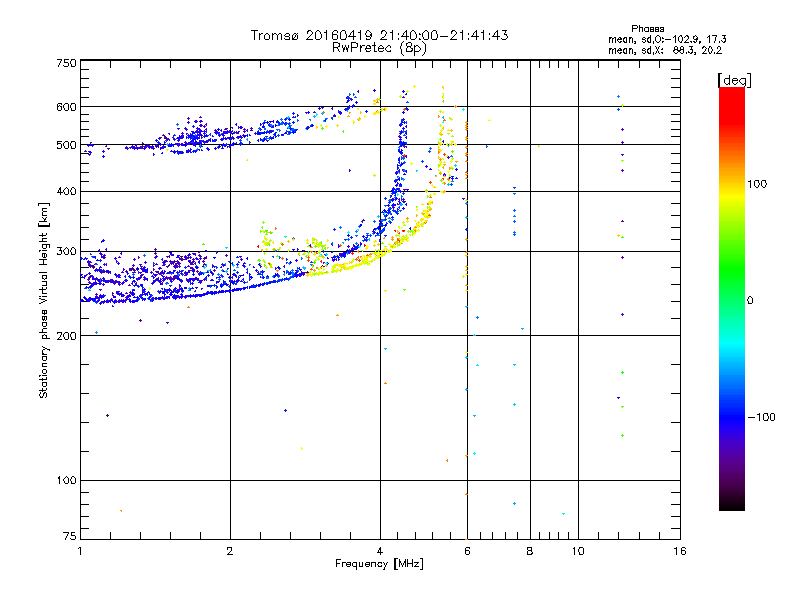Pick the black bottom of the phase colorbar
This screenshot has height=600, width=800.
732,505
